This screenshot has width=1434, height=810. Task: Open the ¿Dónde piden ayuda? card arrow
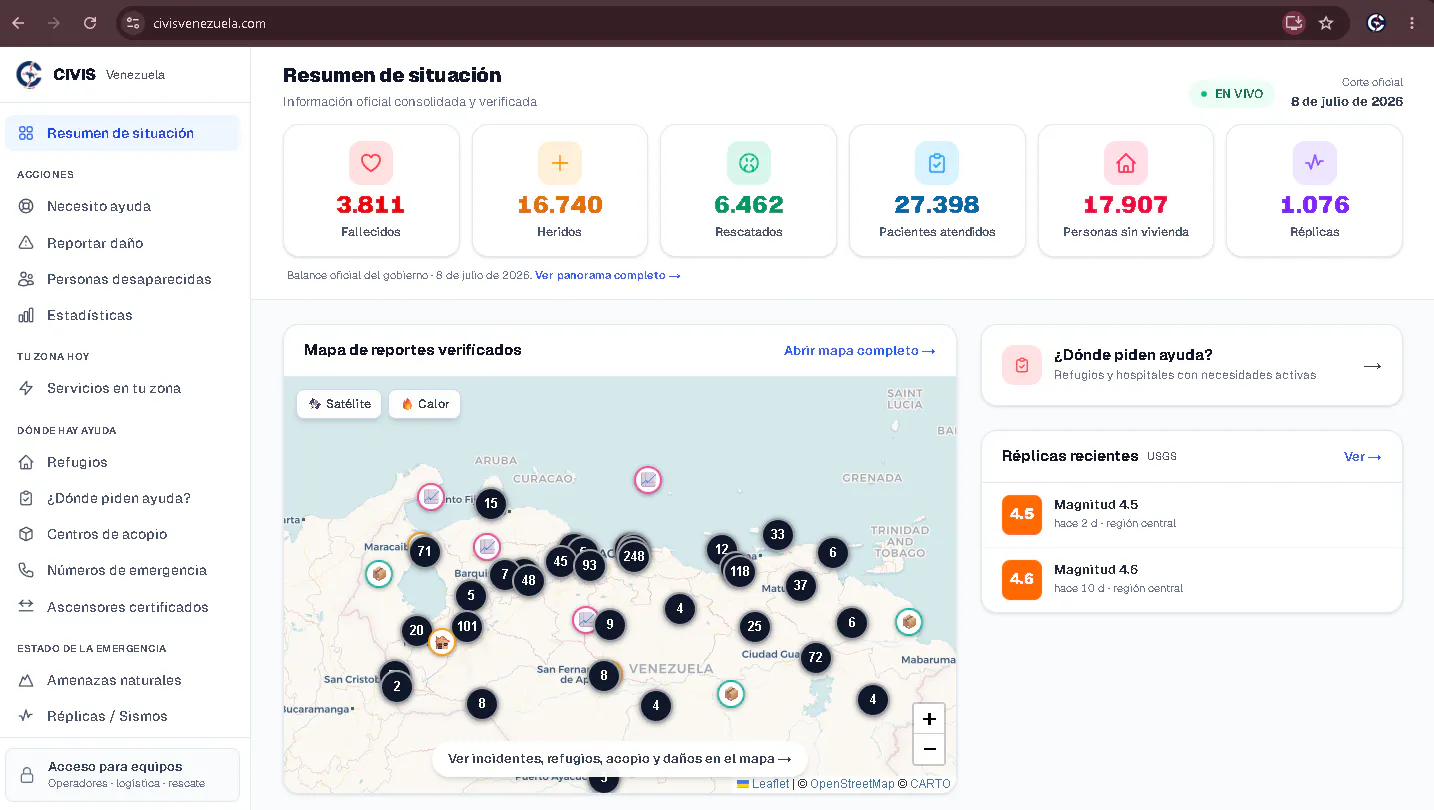tap(1372, 366)
